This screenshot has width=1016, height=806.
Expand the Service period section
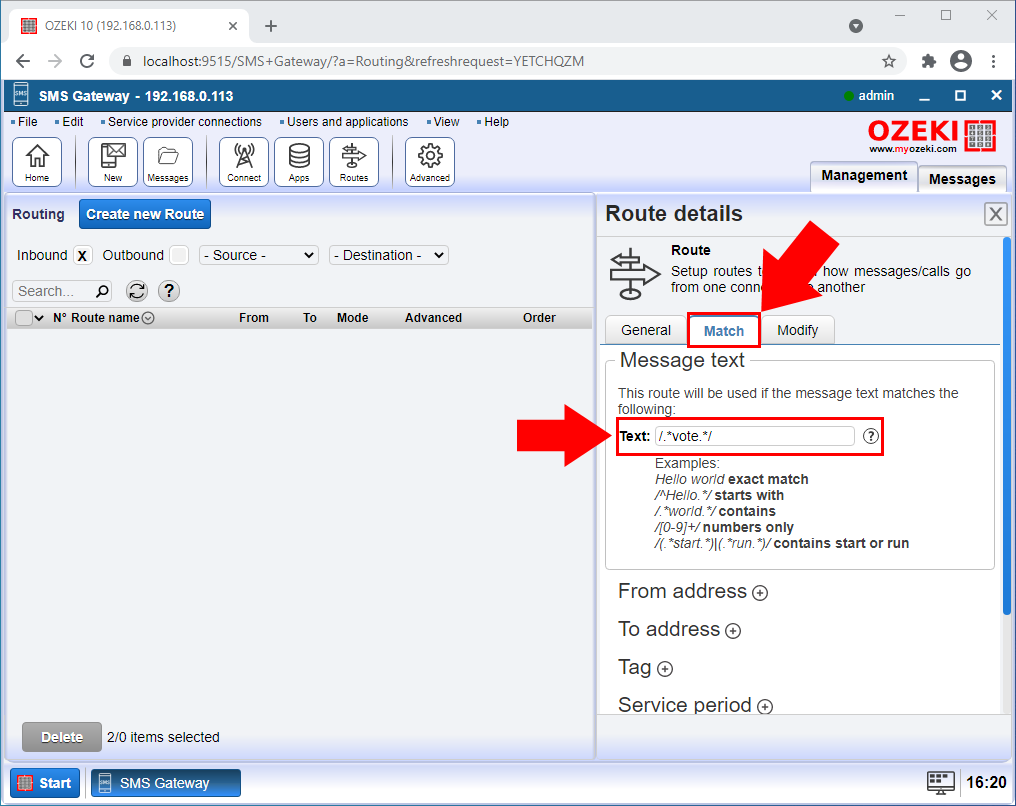coord(765,707)
